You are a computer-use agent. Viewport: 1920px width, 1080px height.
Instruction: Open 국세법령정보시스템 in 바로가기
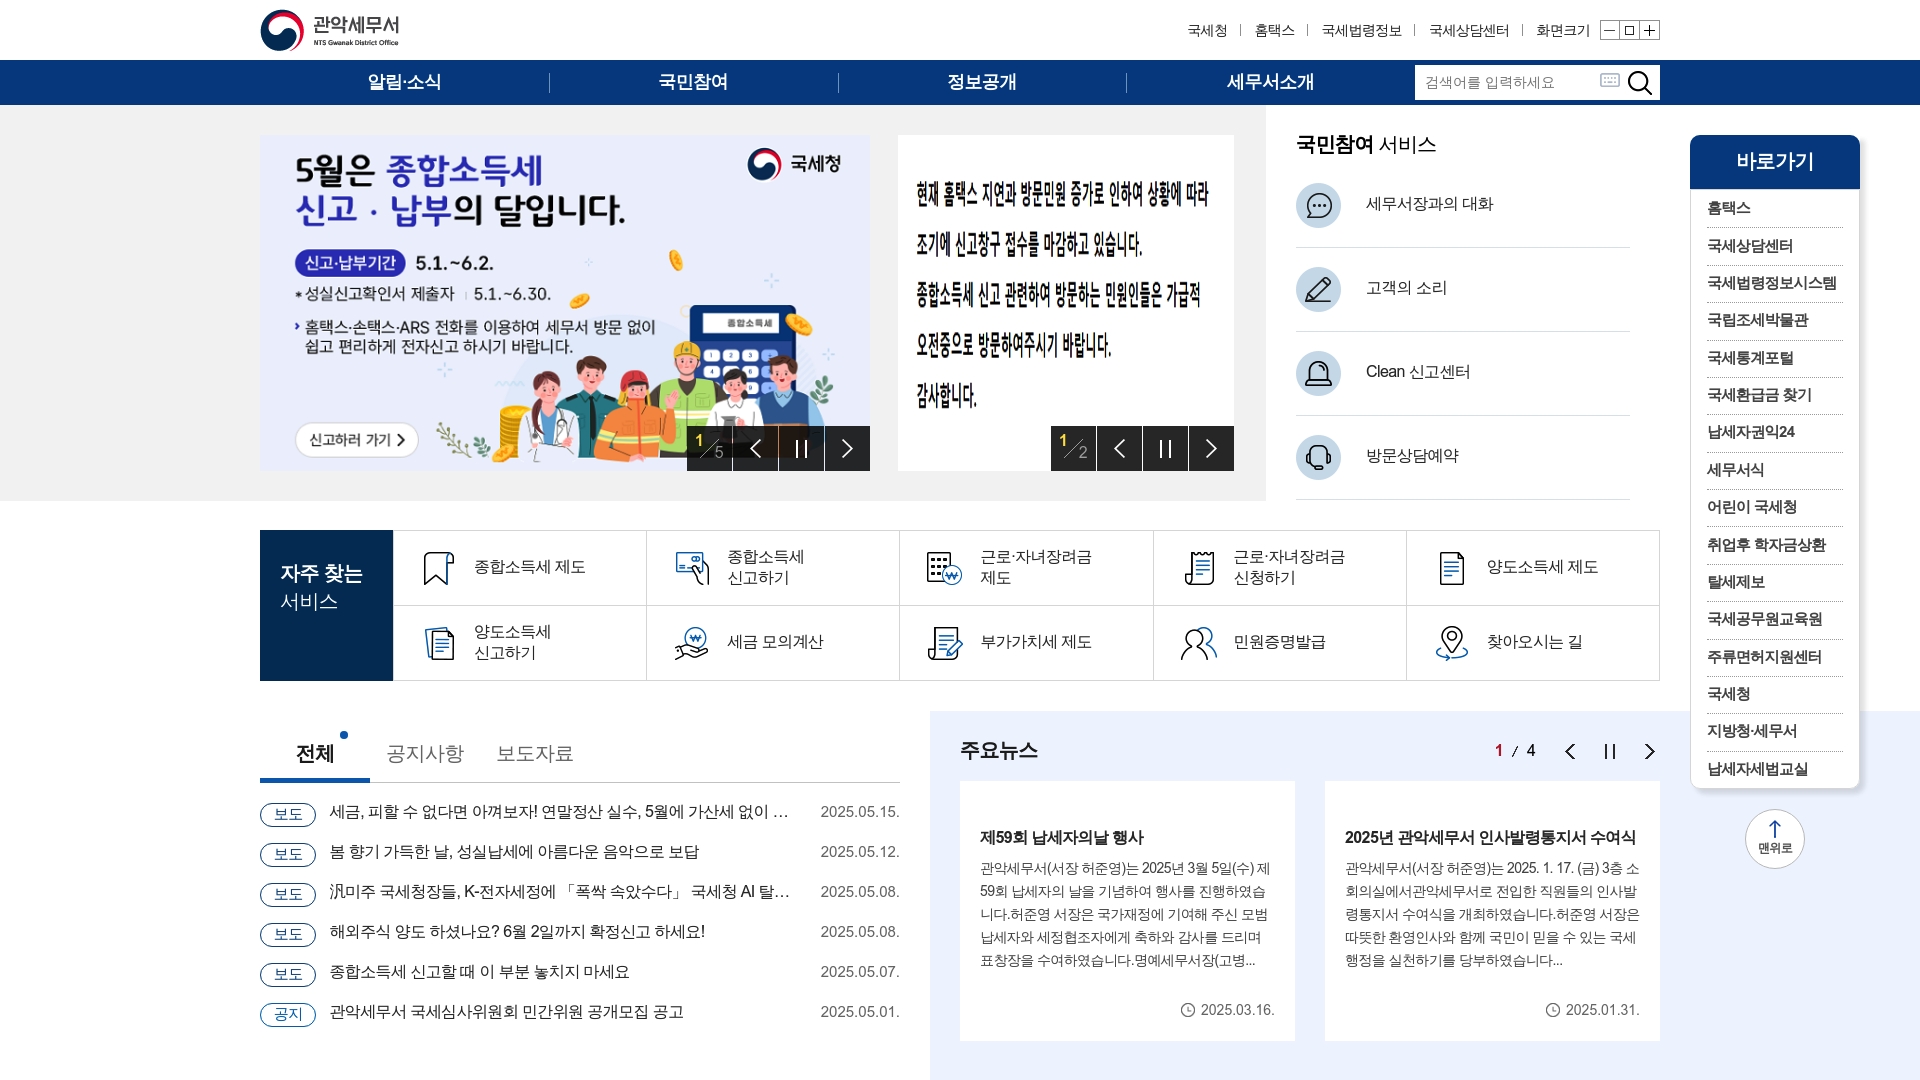[1771, 283]
